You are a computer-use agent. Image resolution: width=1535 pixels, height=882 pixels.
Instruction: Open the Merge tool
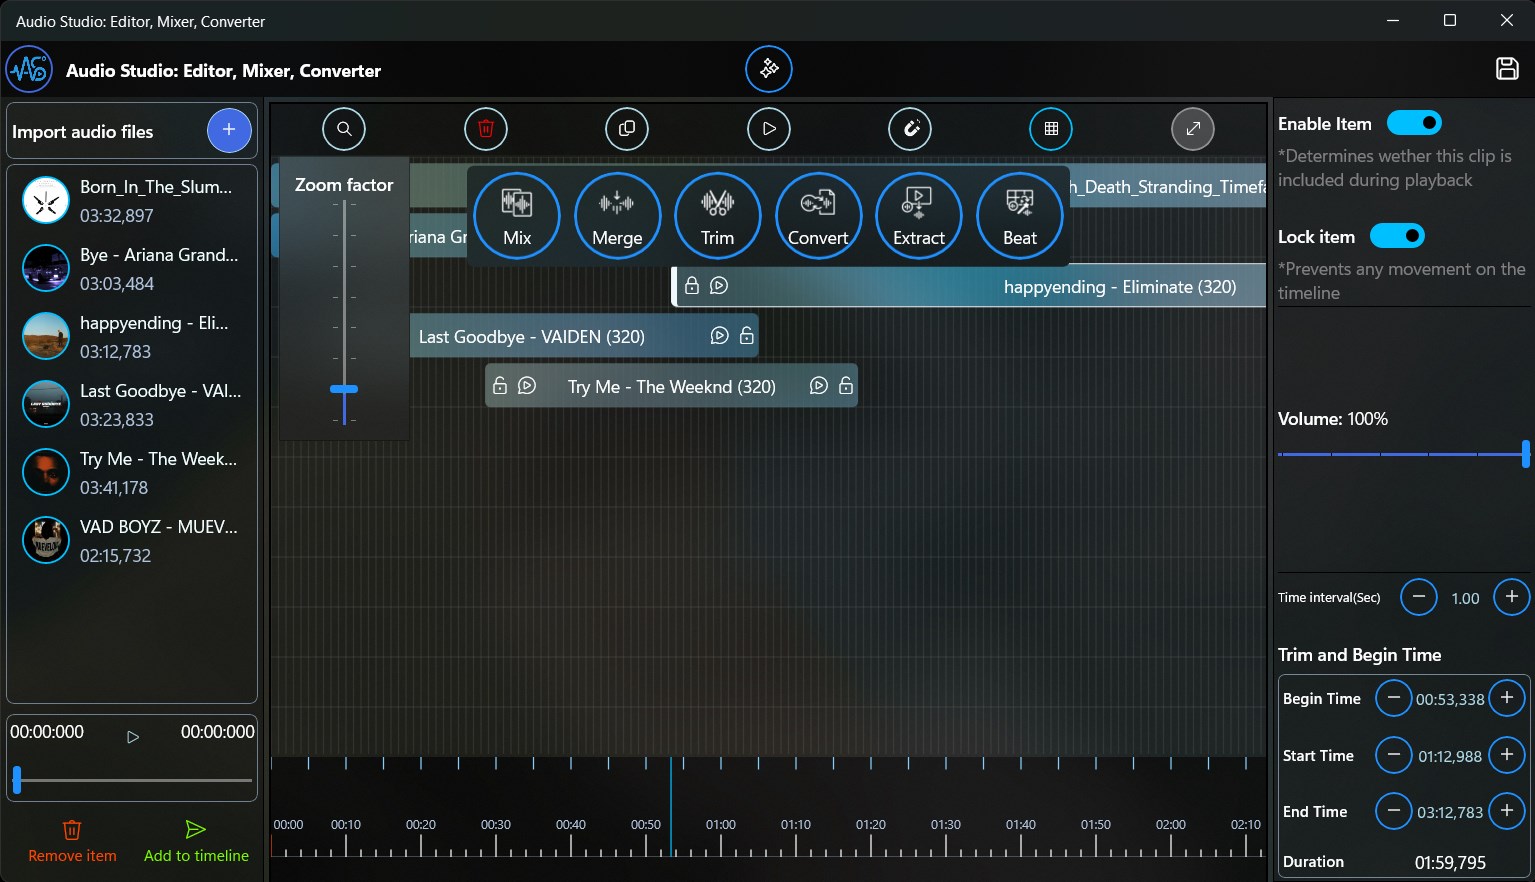(x=617, y=215)
